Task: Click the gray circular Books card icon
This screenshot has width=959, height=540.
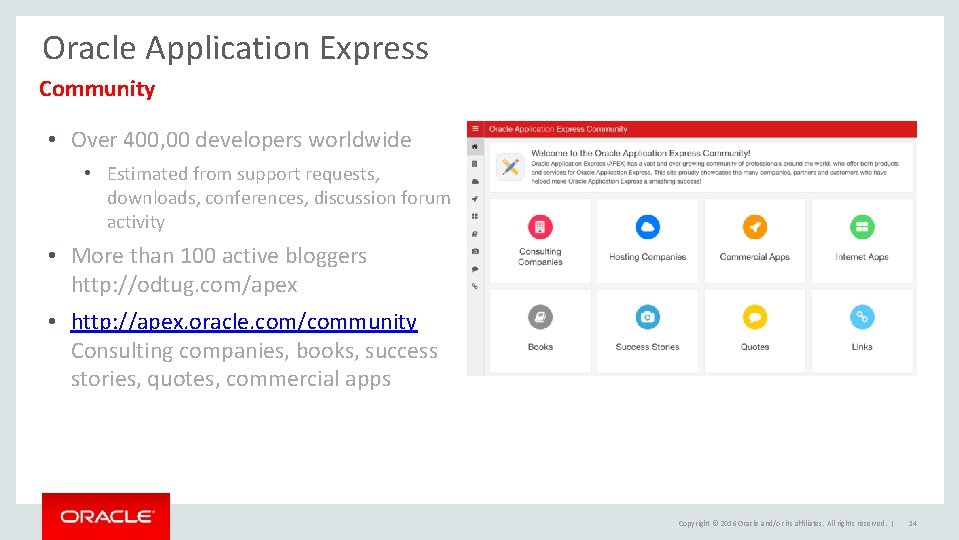Action: coord(540,317)
